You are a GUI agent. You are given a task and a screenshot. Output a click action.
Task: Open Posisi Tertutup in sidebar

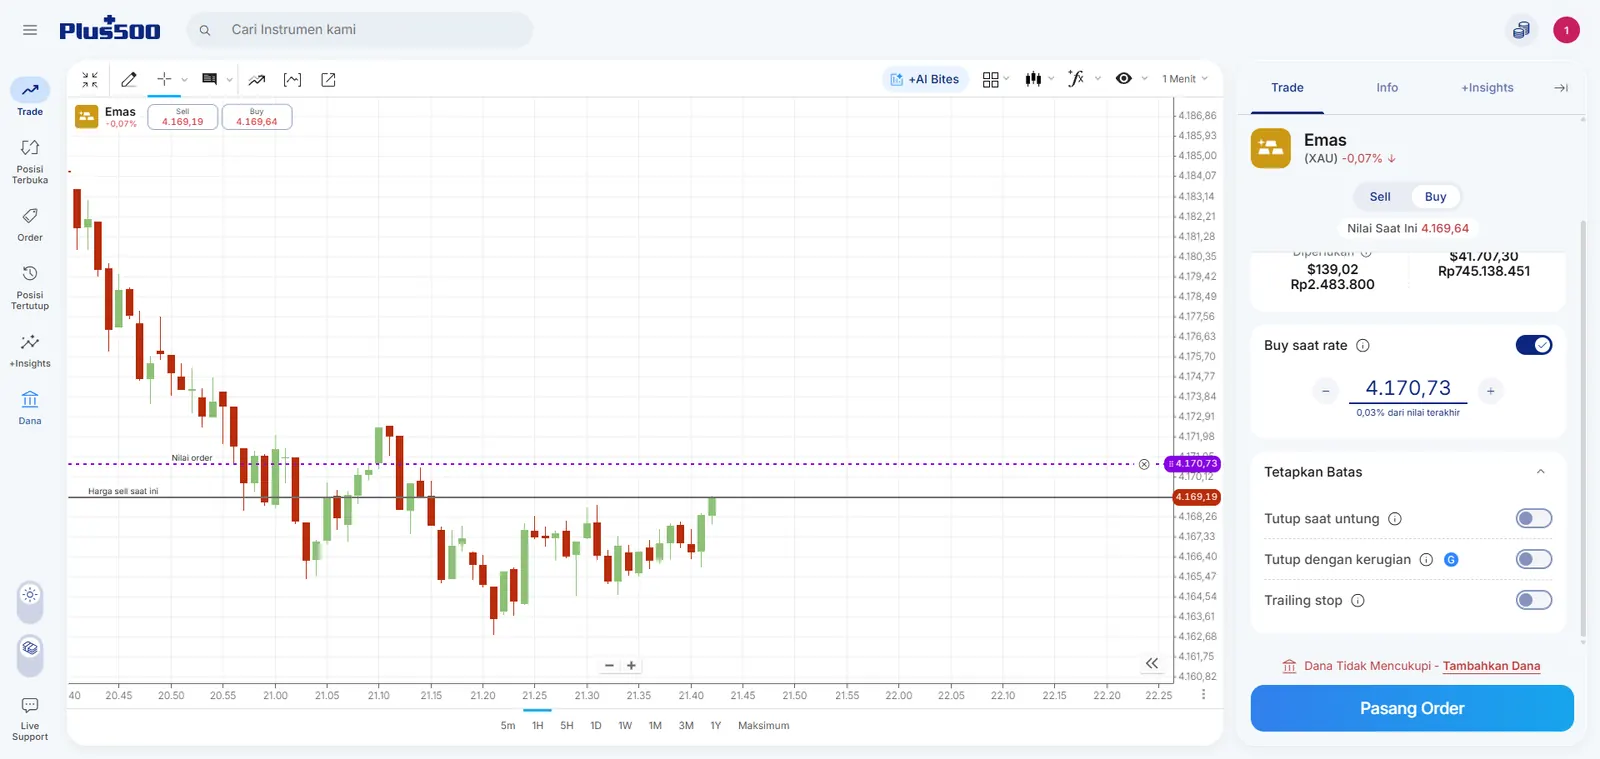coord(30,286)
